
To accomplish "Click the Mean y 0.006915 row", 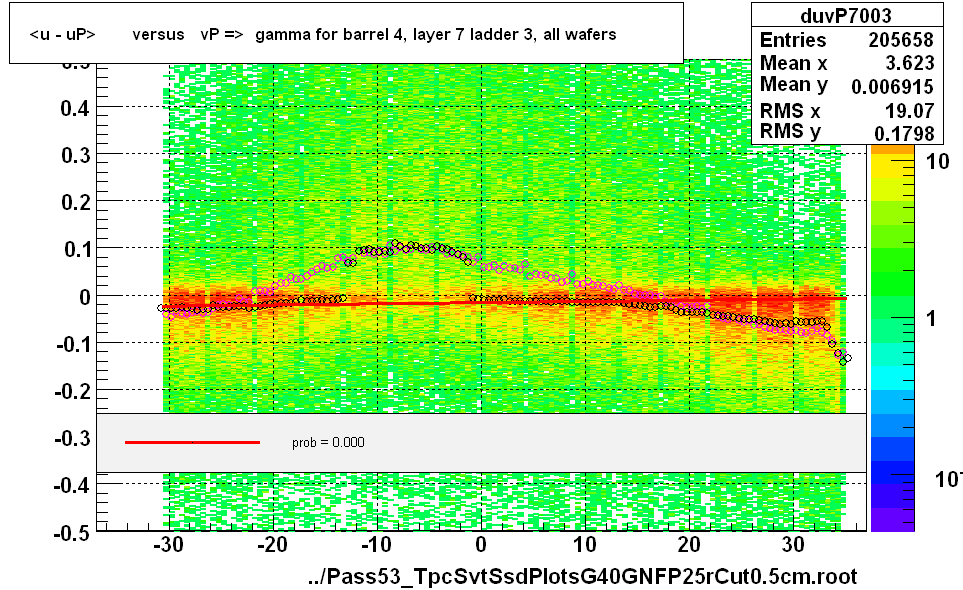I will pyautogui.click(x=846, y=85).
